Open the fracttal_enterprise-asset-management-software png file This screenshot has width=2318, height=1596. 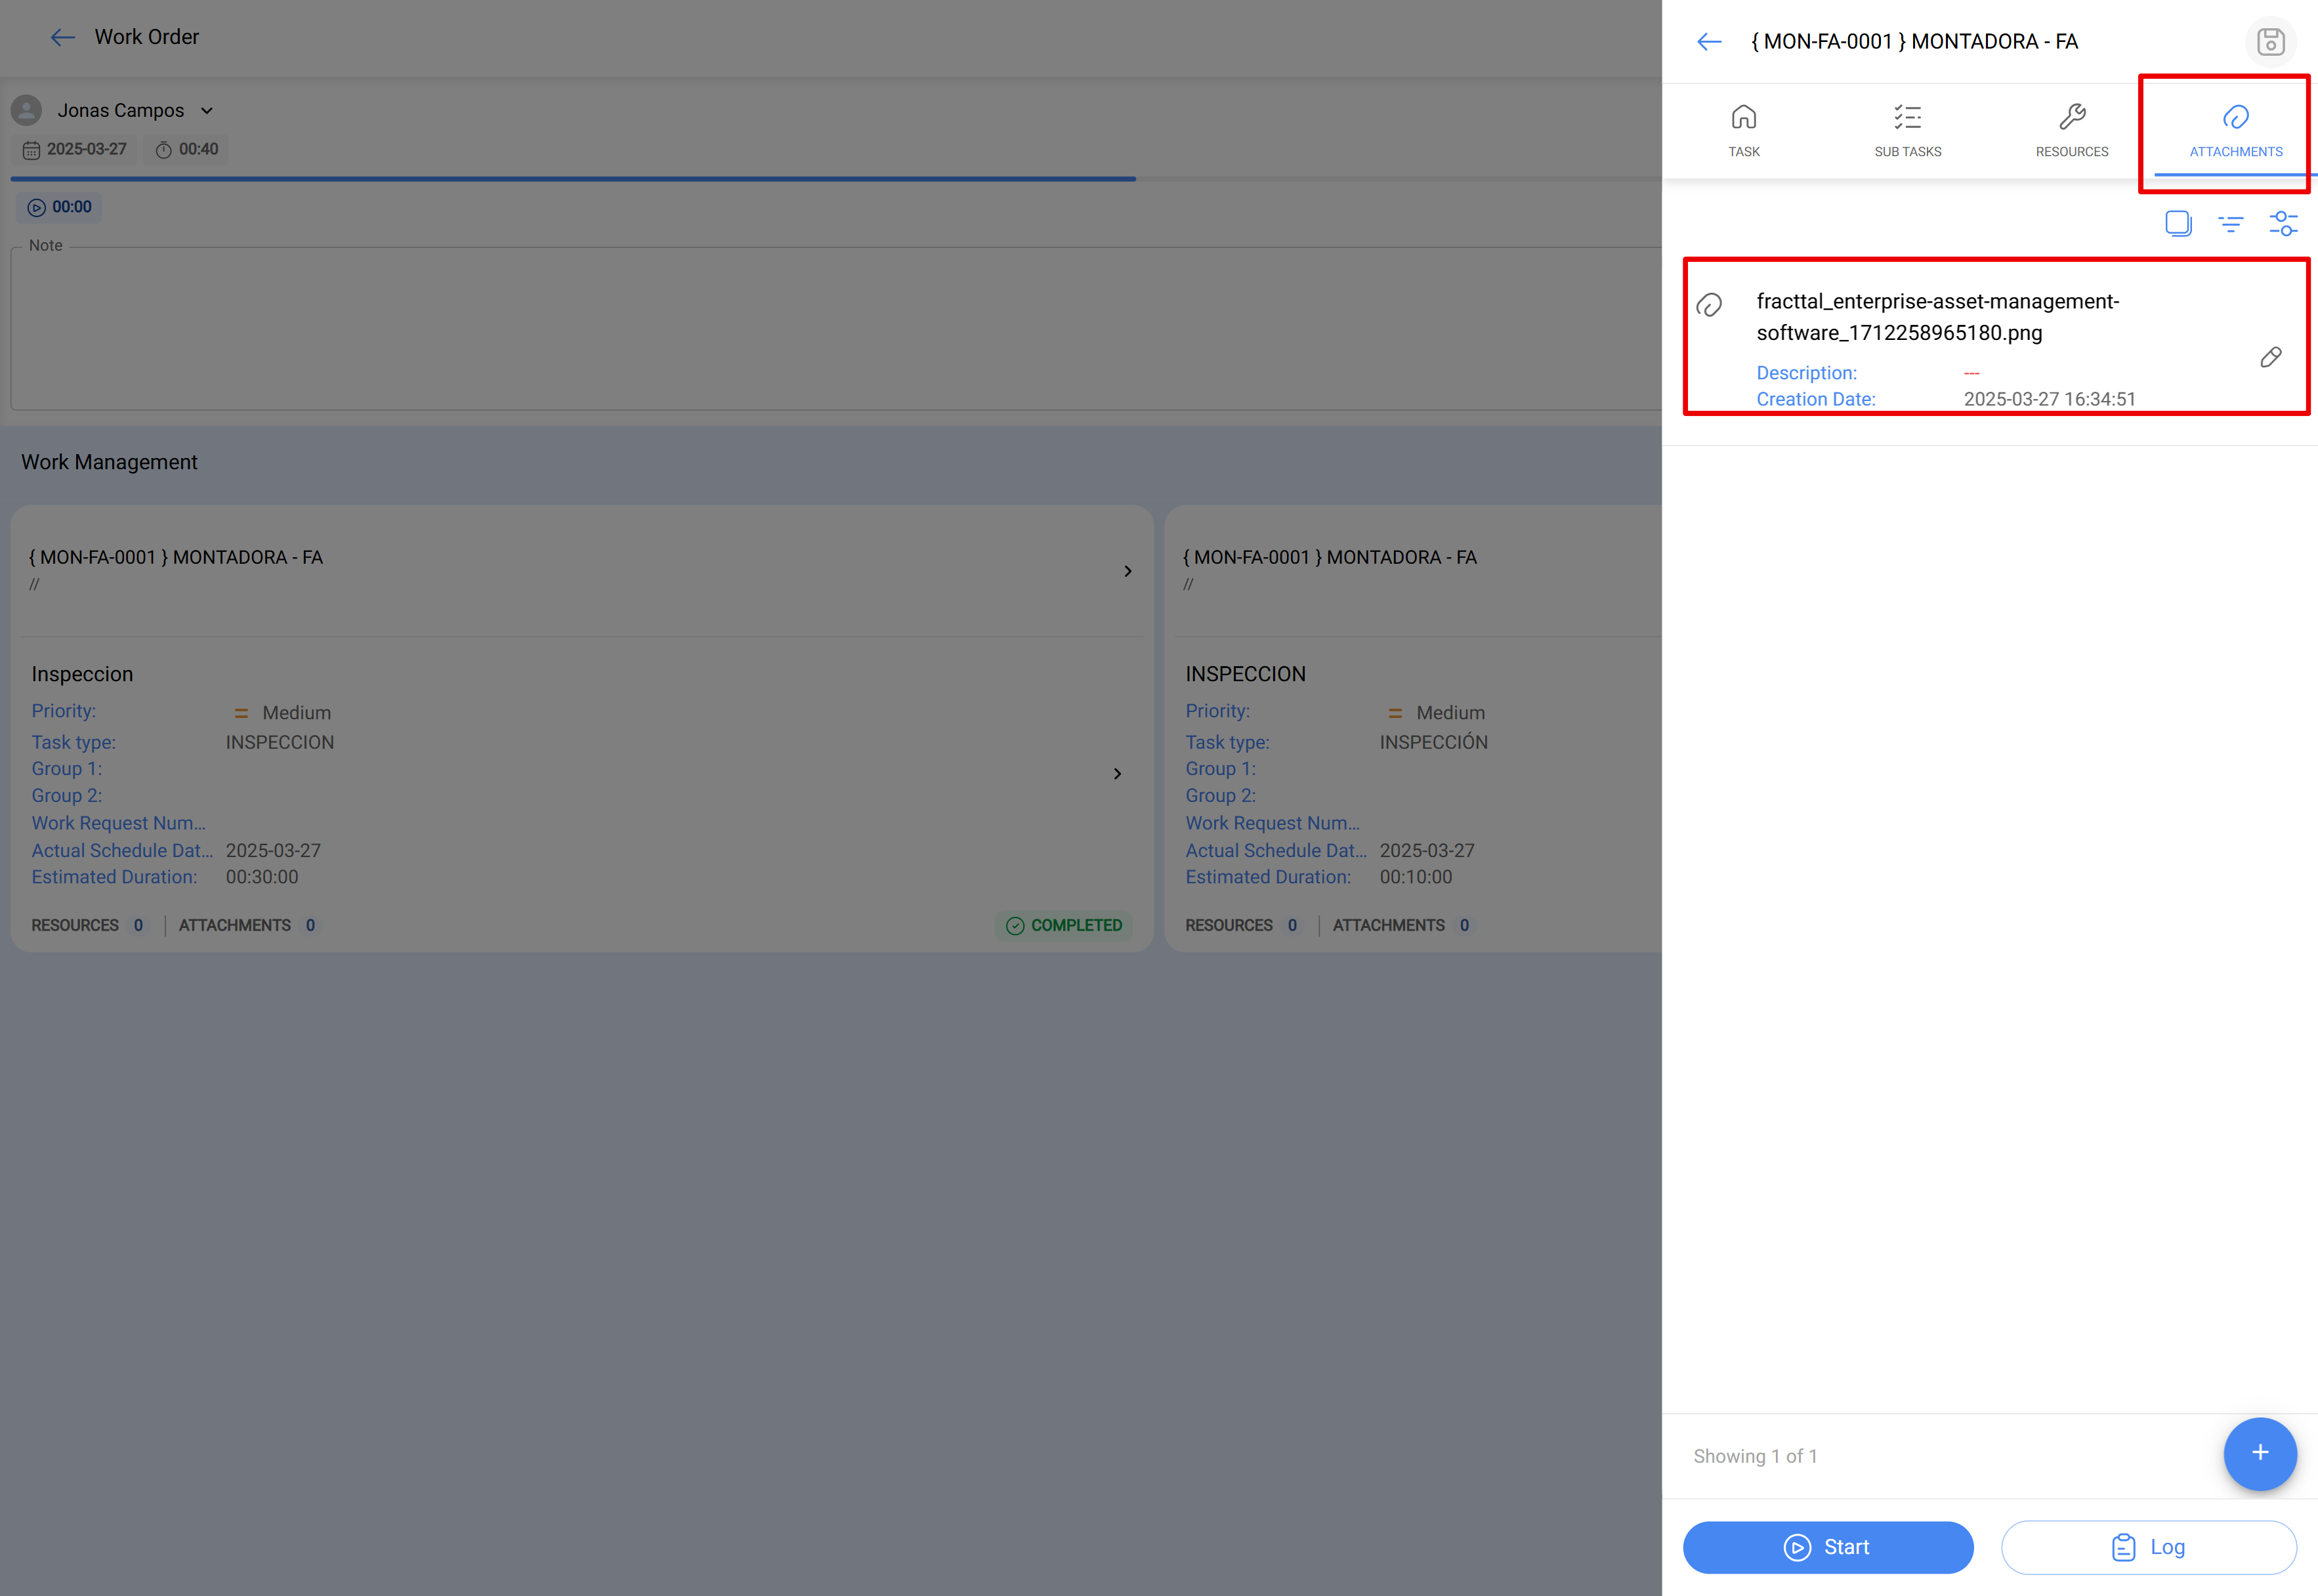pyautogui.click(x=1937, y=317)
